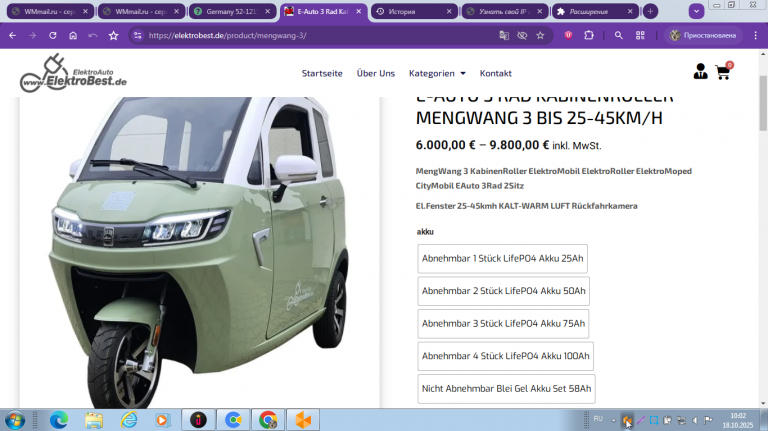
Task: Close the История tab
Action: click(x=449, y=11)
